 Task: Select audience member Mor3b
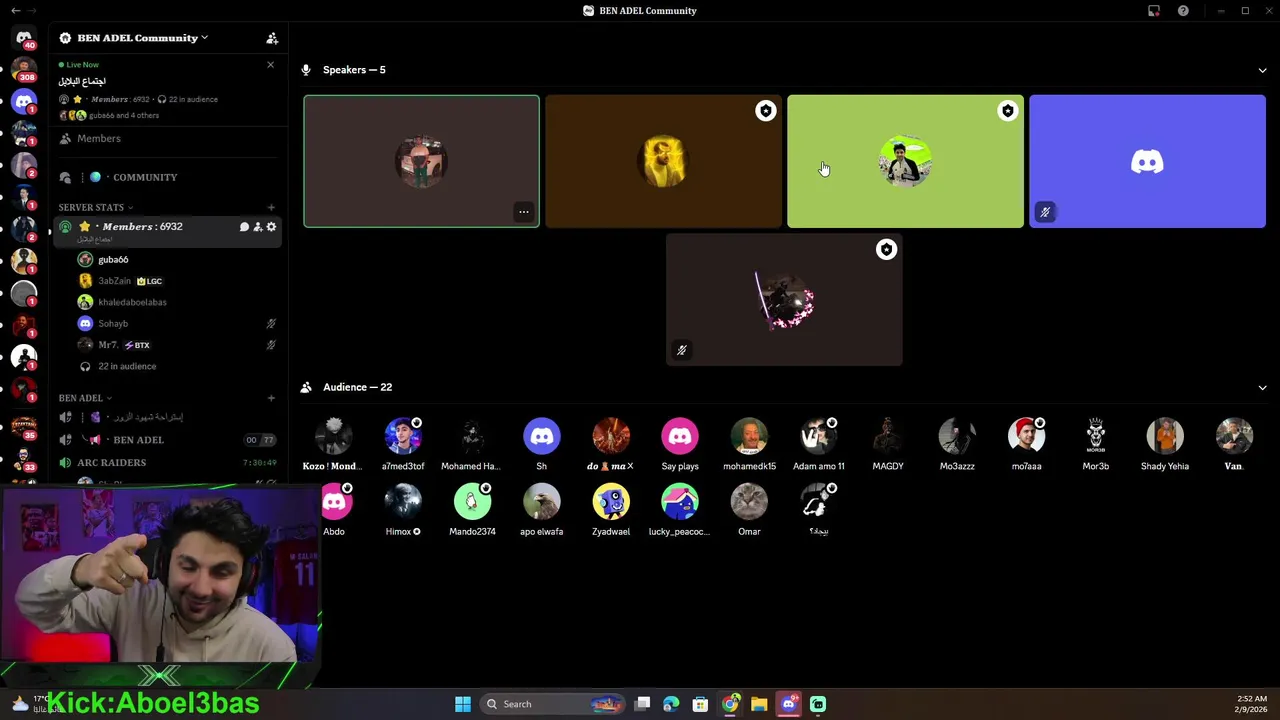(1096, 444)
